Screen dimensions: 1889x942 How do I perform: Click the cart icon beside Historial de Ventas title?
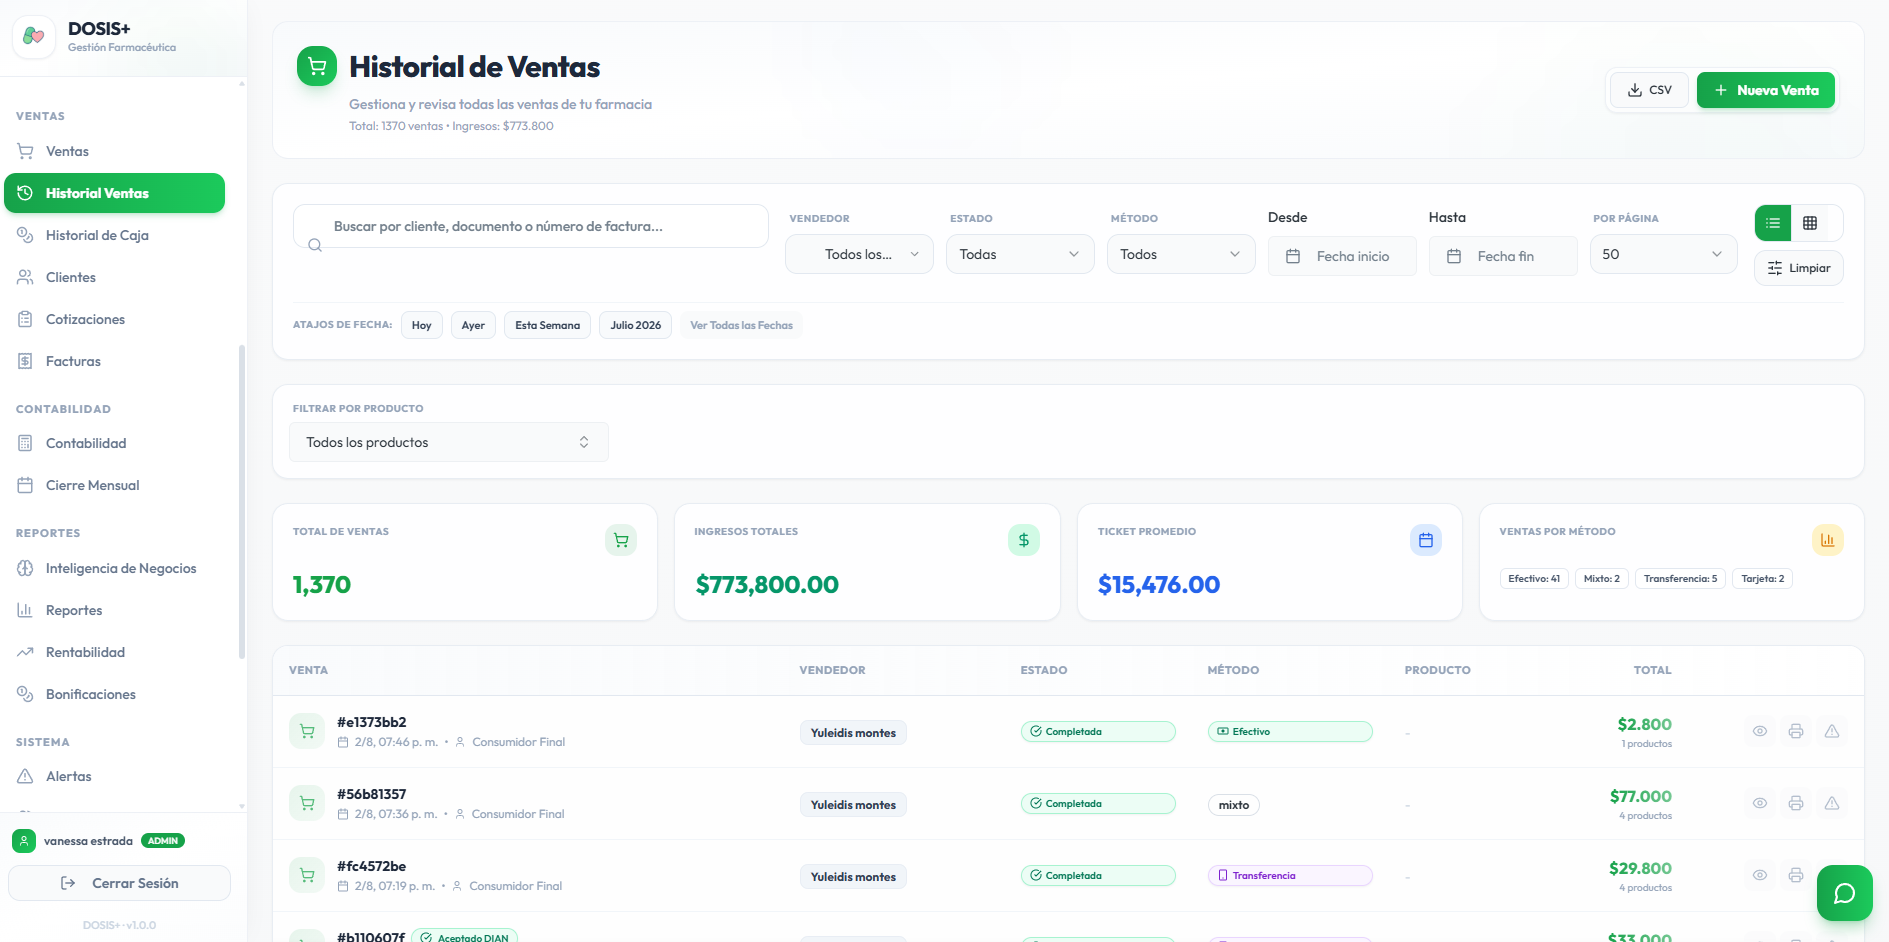tap(317, 67)
